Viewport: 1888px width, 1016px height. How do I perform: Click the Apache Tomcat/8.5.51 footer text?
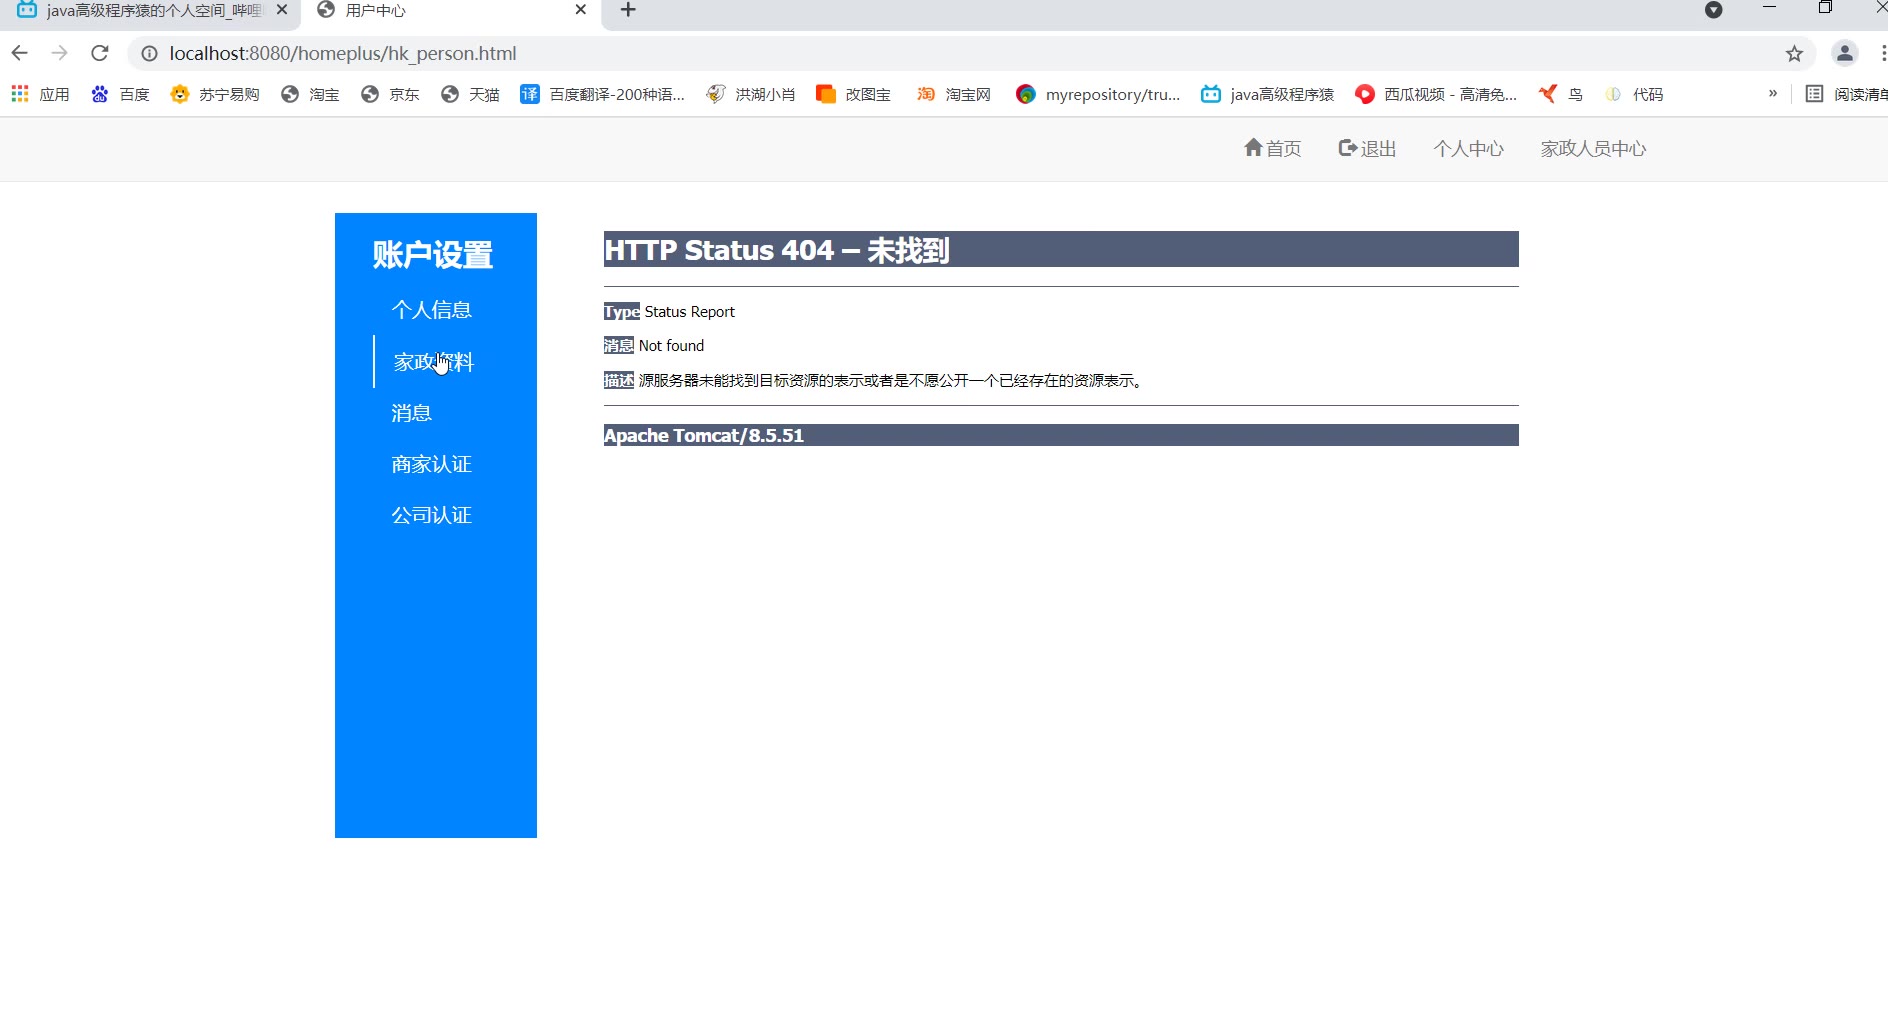(704, 435)
